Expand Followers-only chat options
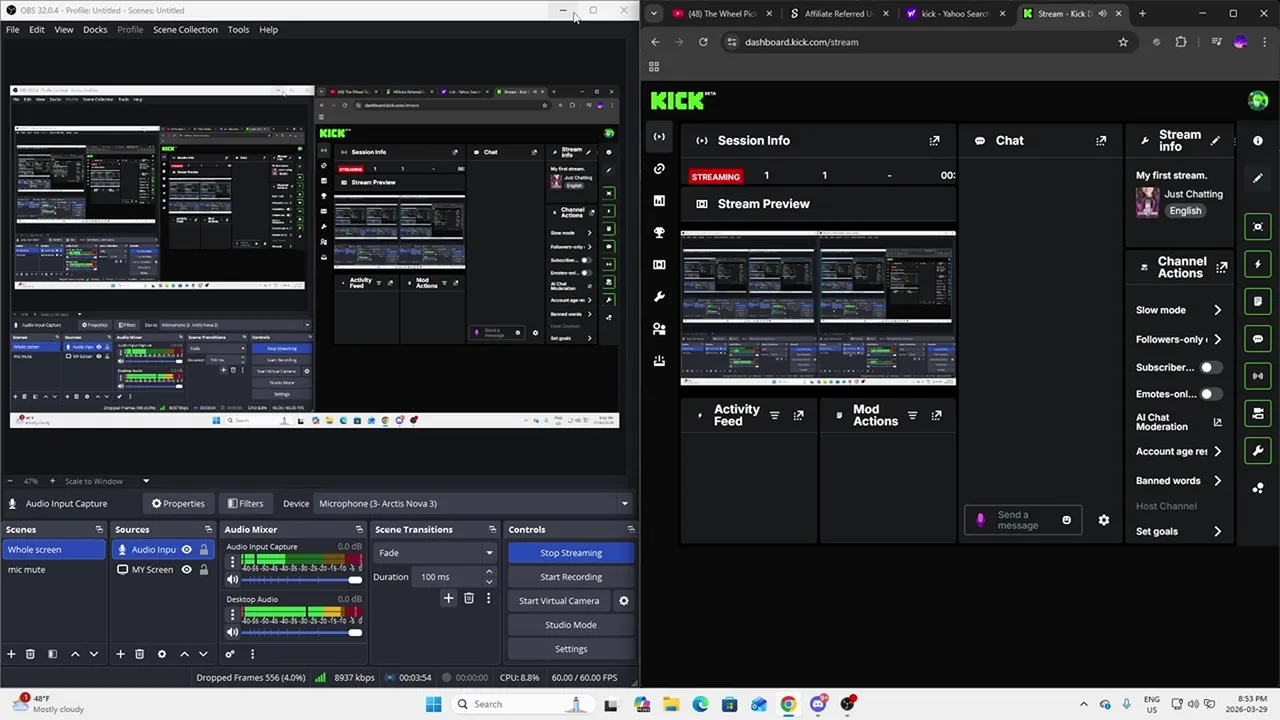 (x=1217, y=339)
